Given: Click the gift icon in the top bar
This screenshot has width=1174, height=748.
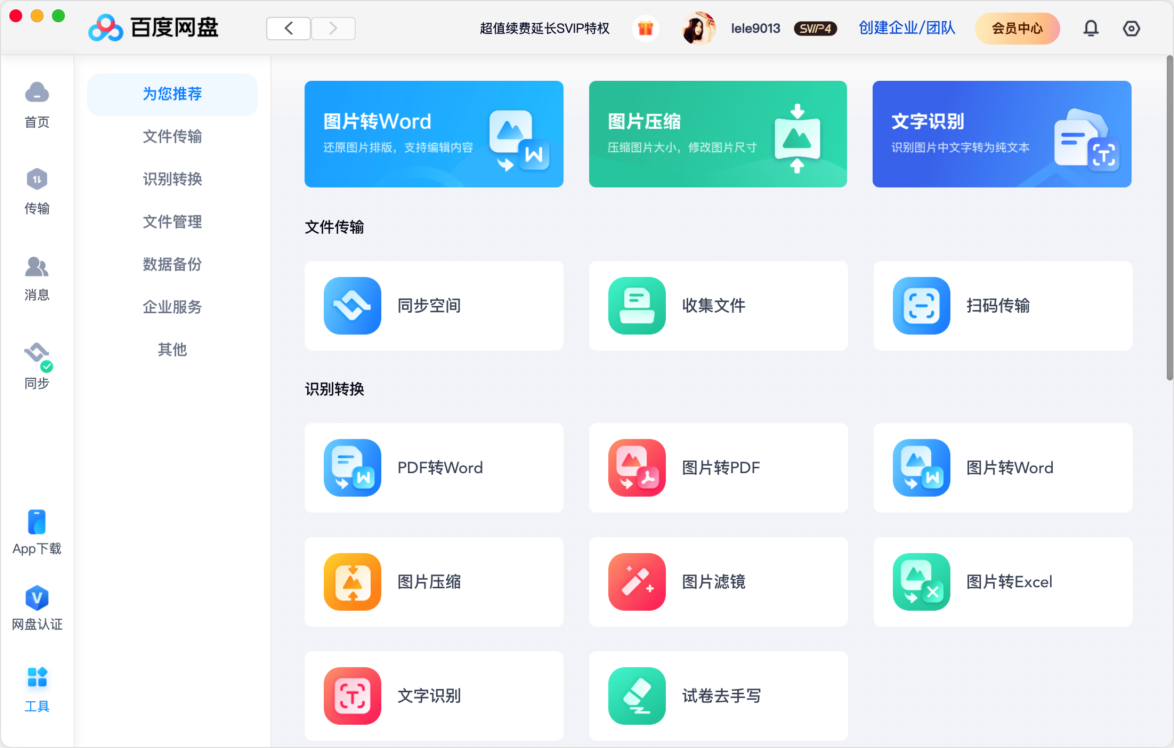Looking at the screenshot, I should coord(645,28).
